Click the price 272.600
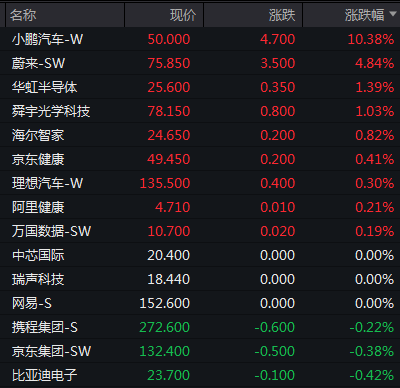The height and width of the screenshot is (388, 400). 165,327
